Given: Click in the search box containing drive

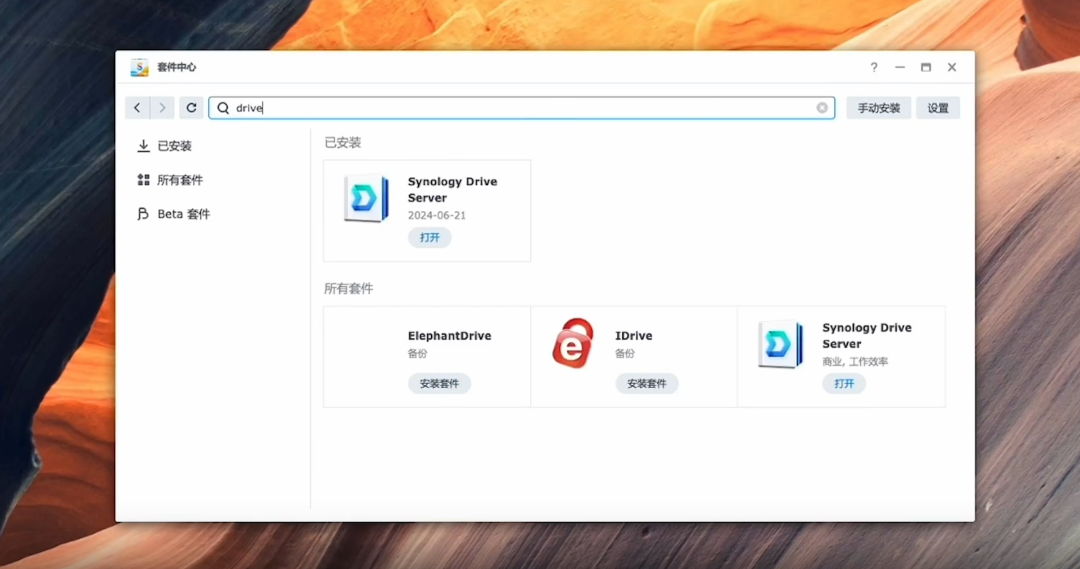Looking at the screenshot, I should (521, 107).
